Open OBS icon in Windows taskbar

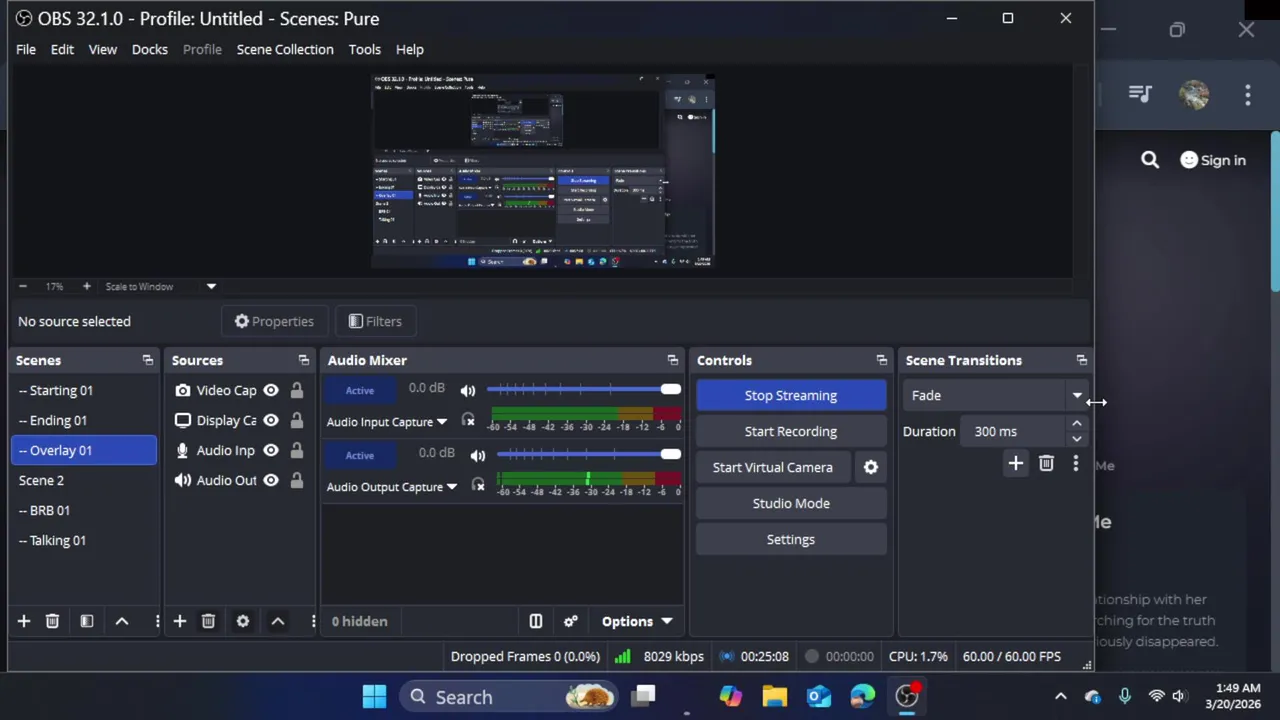pos(907,696)
